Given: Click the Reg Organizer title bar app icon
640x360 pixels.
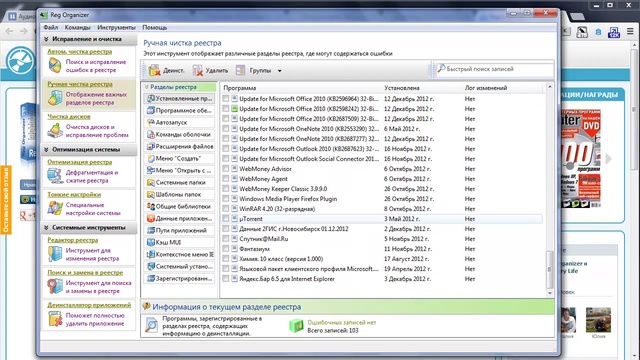Looking at the screenshot, I should [44, 15].
